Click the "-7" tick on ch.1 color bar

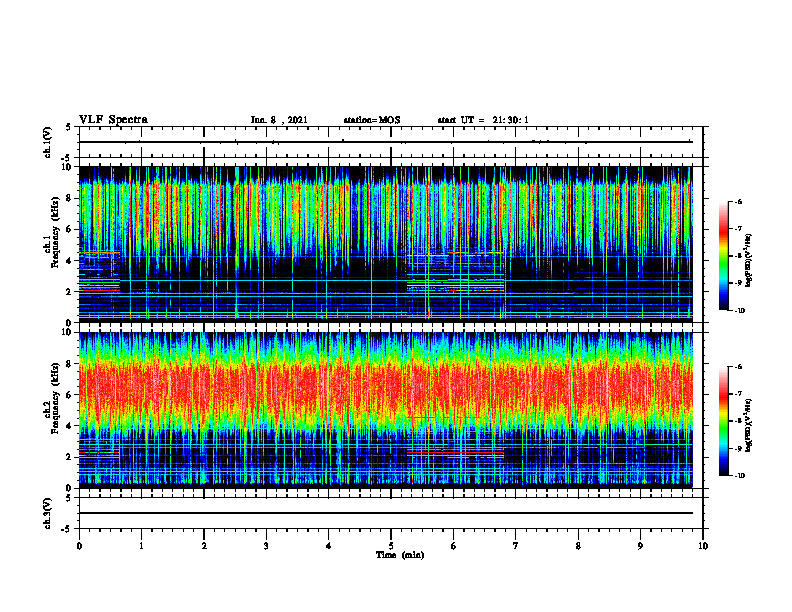[x=737, y=229]
